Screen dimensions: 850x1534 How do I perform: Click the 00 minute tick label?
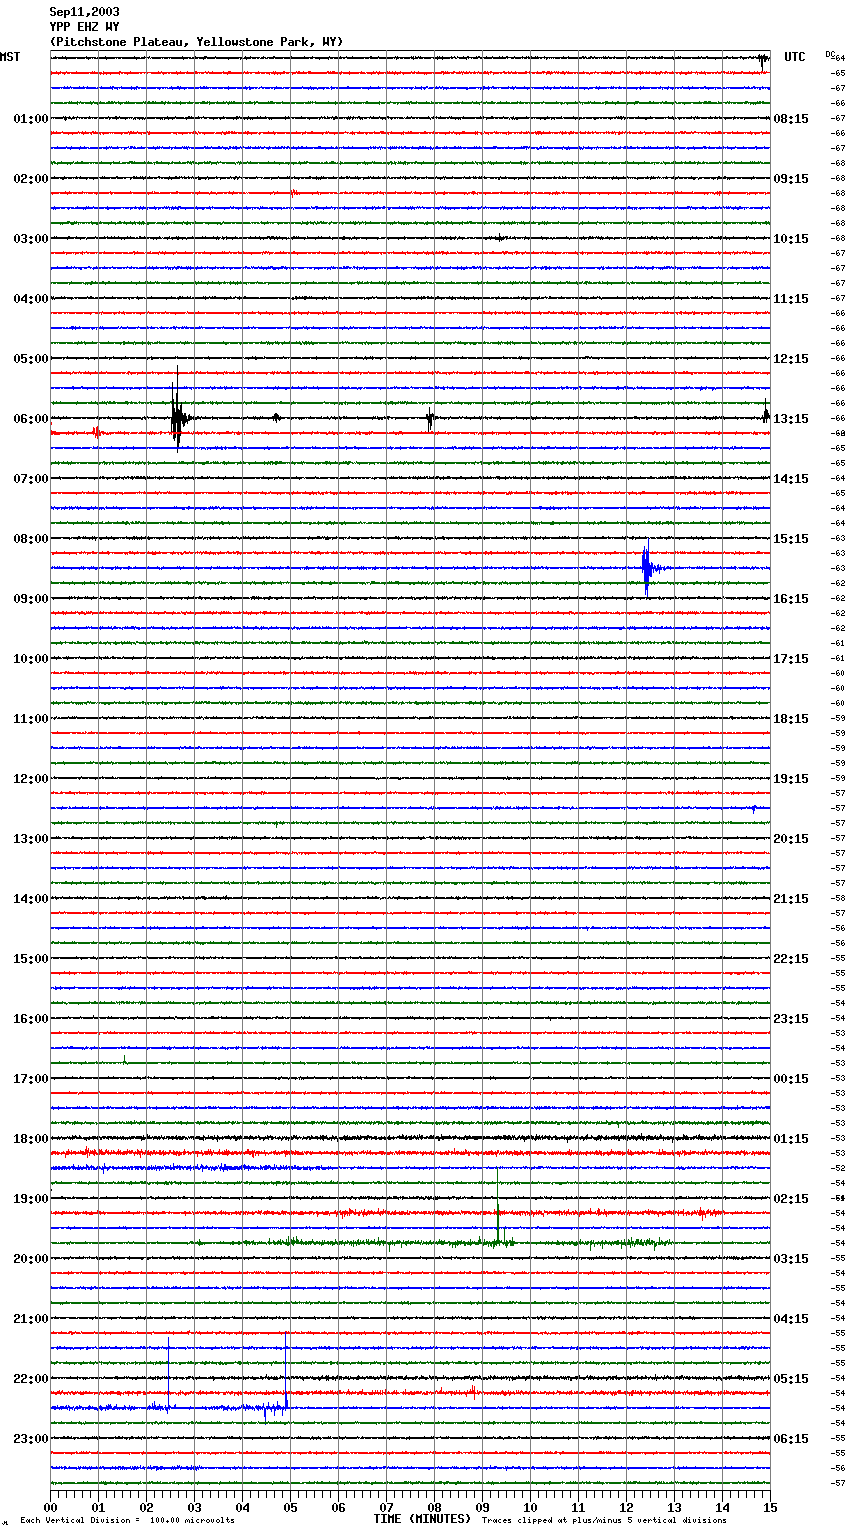click(51, 1508)
